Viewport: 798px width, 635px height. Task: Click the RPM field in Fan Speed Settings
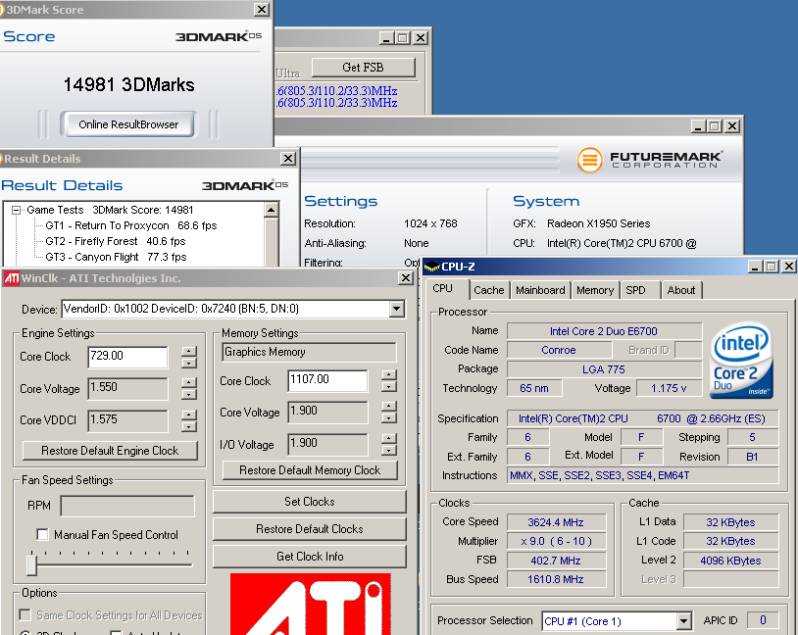pyautogui.click(x=127, y=506)
